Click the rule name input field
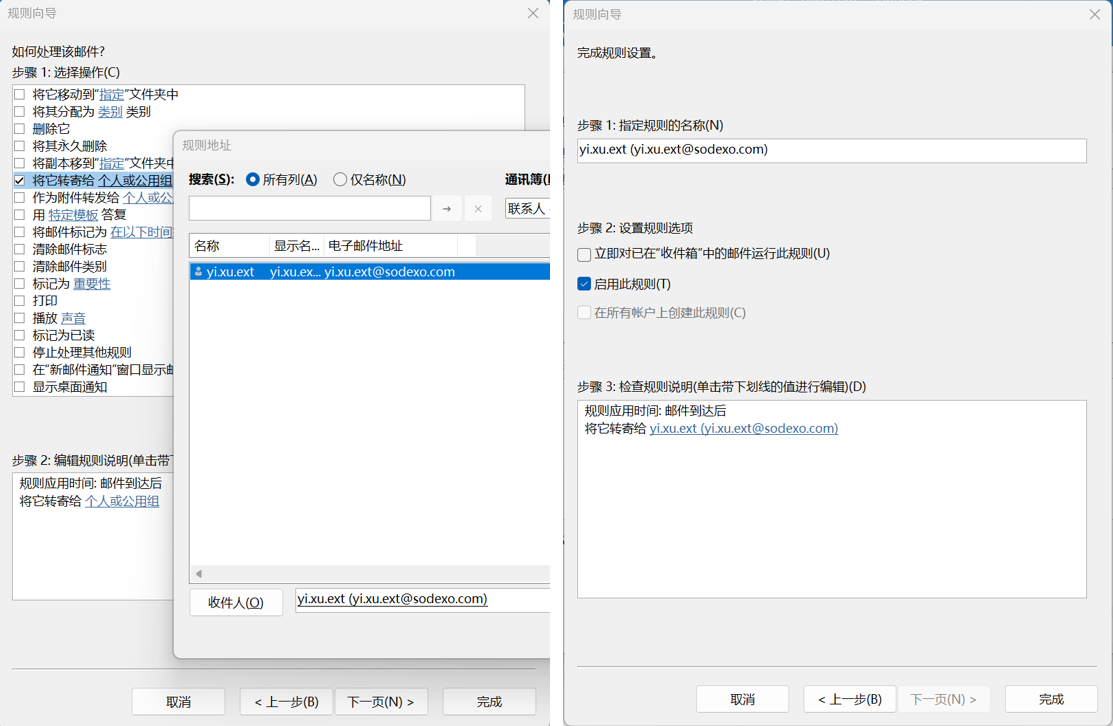 point(832,150)
